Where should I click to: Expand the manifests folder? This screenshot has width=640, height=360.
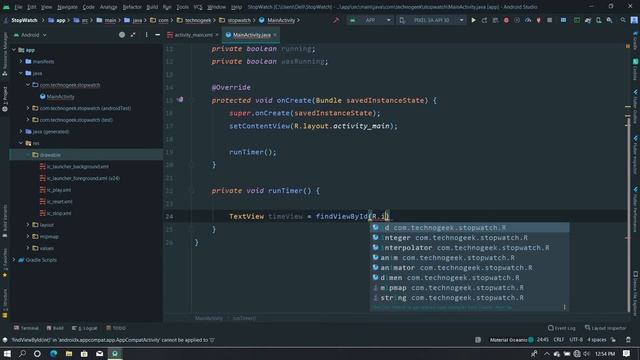[x=21, y=62]
